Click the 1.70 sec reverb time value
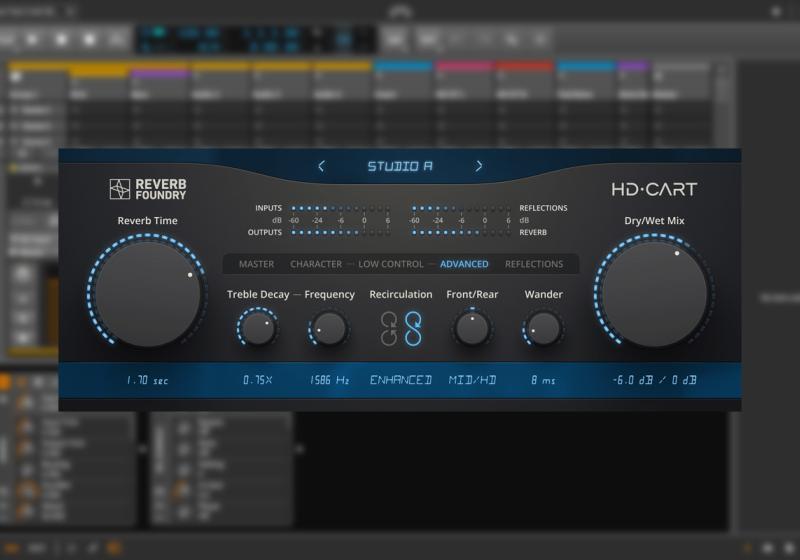 click(147, 380)
